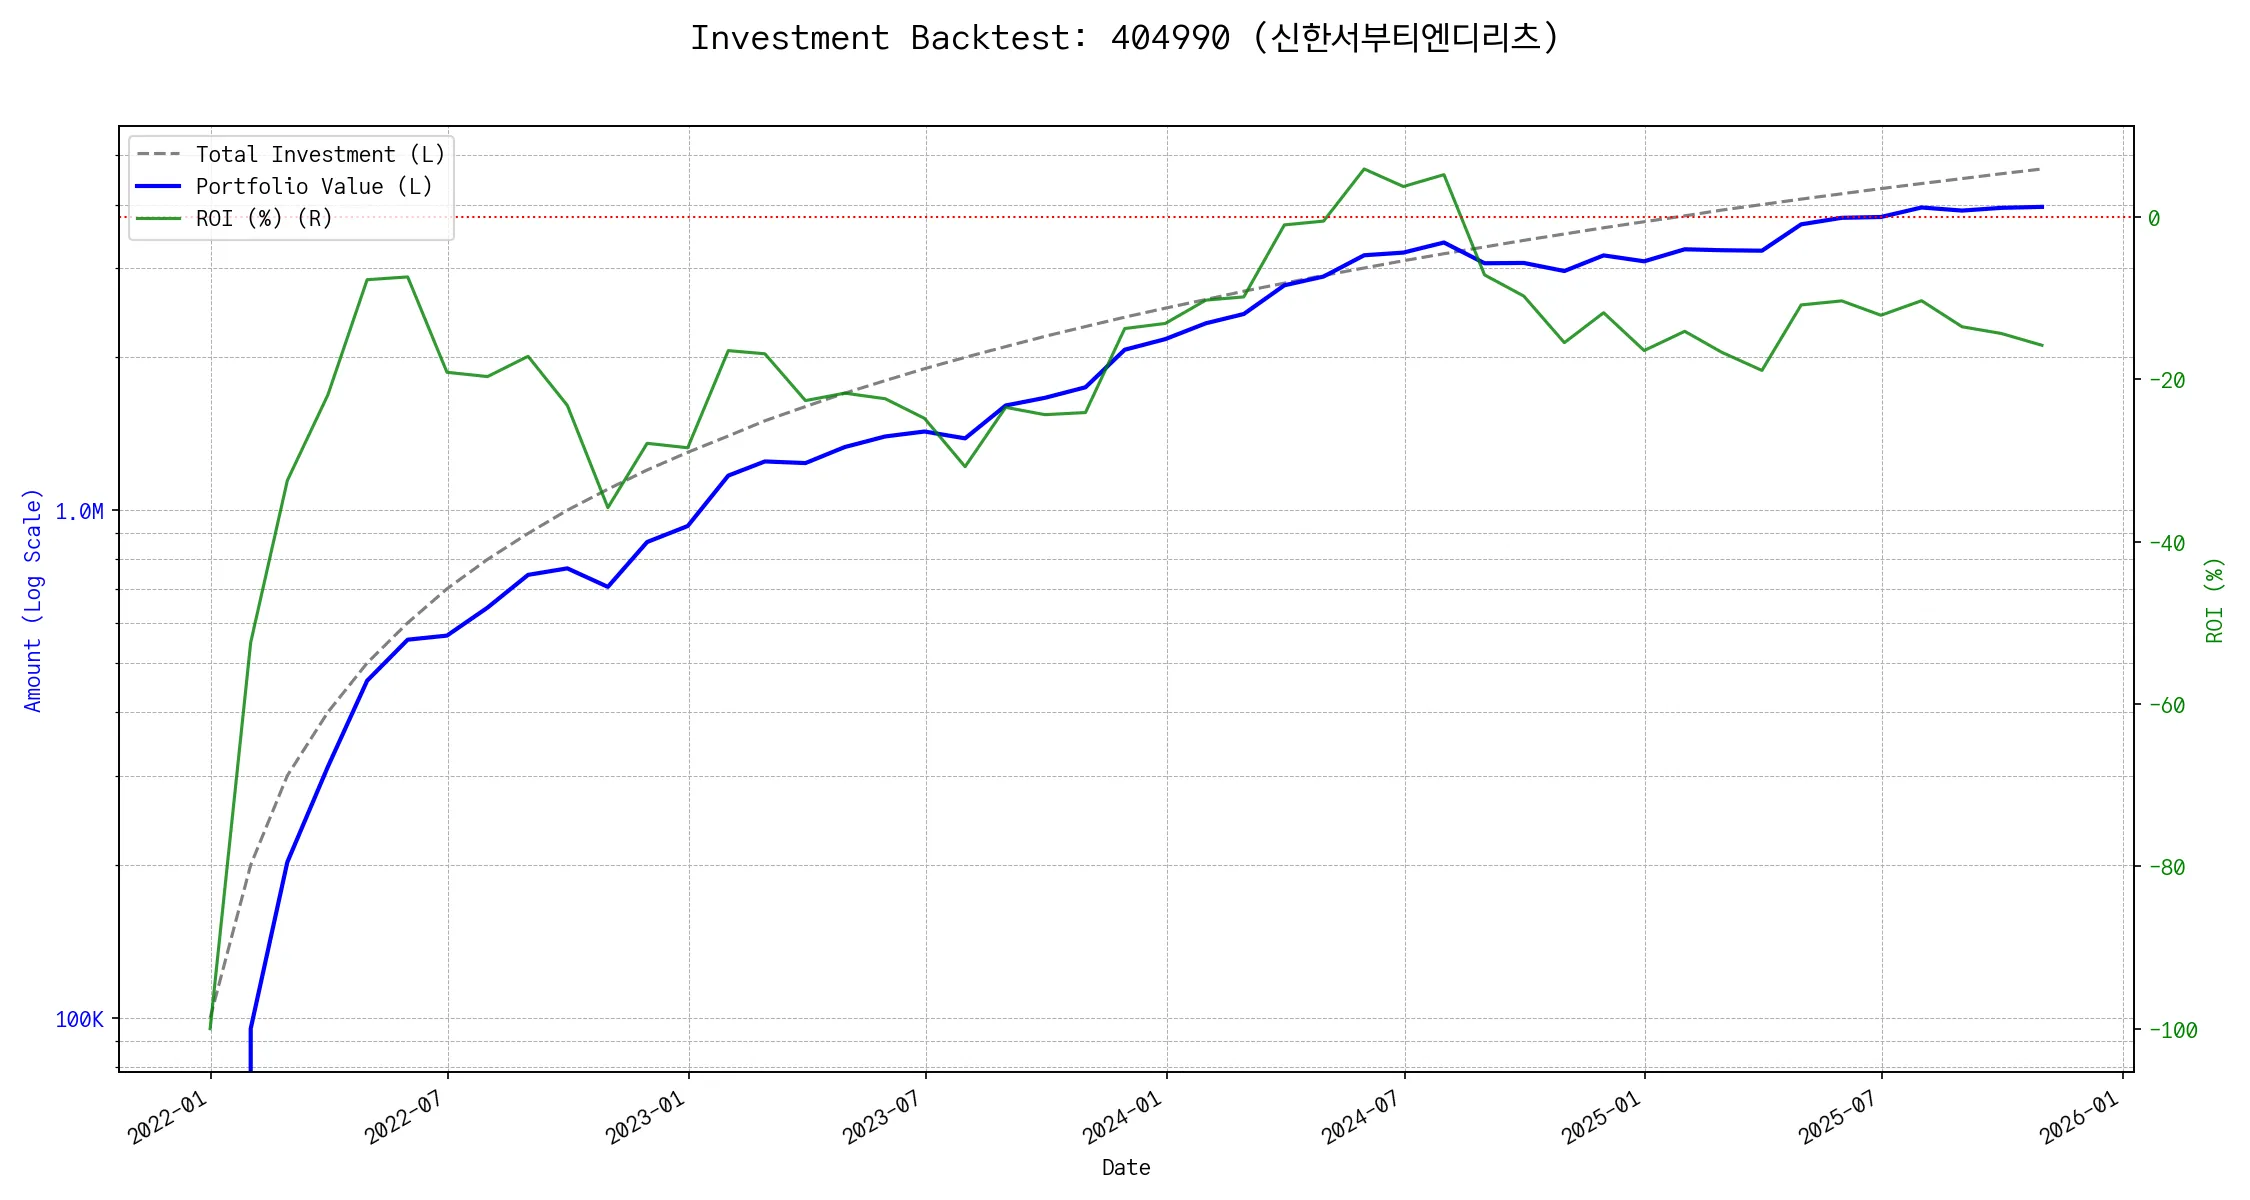Click the Amount (Log Scale) axis title
This screenshot has width=2250, height=1200.
pos(33,600)
